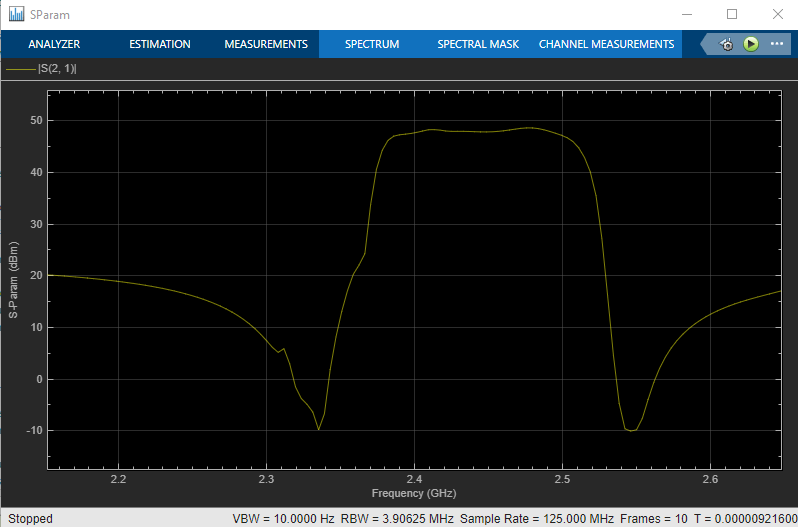Click the Frequency (GHz) axis label
Image resolution: width=798 pixels, height=527 pixels.
point(412,493)
